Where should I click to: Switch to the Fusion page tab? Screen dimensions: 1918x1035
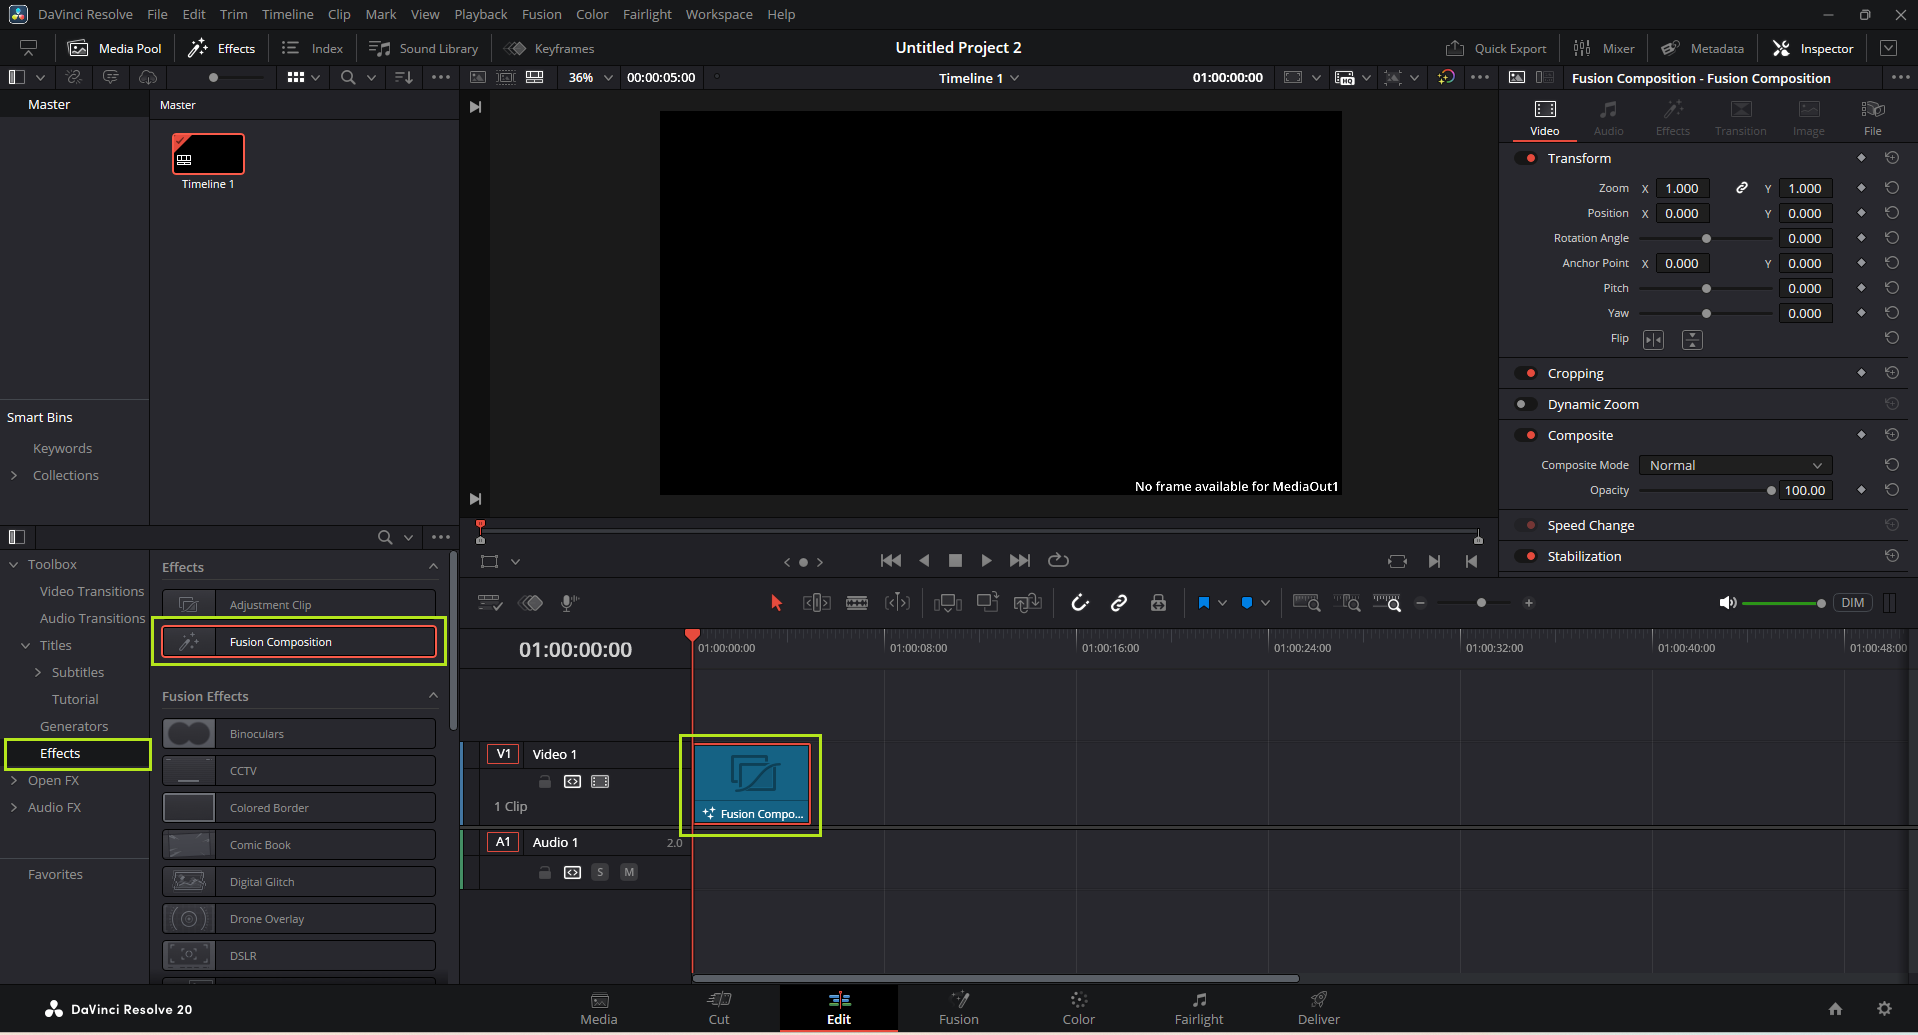point(958,1008)
